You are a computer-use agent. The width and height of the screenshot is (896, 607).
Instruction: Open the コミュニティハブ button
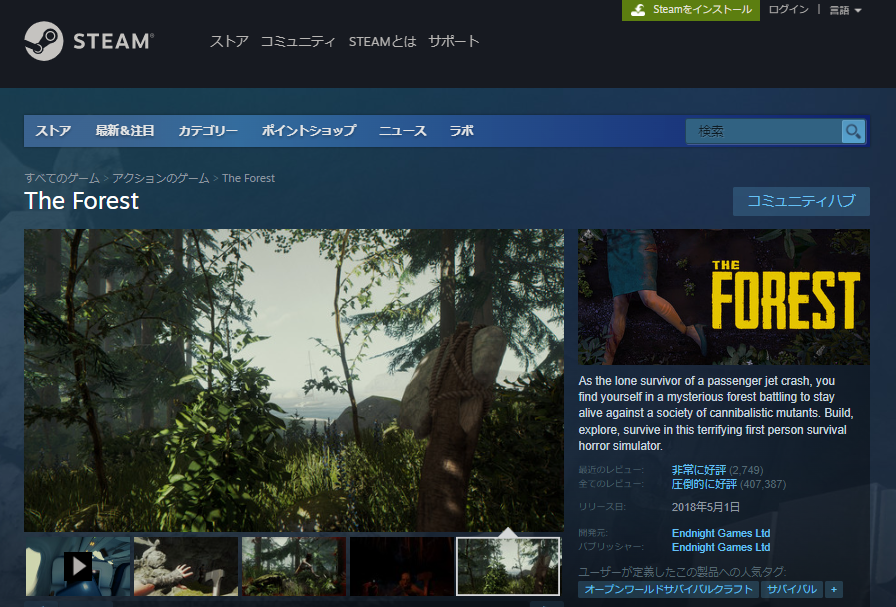tap(801, 201)
